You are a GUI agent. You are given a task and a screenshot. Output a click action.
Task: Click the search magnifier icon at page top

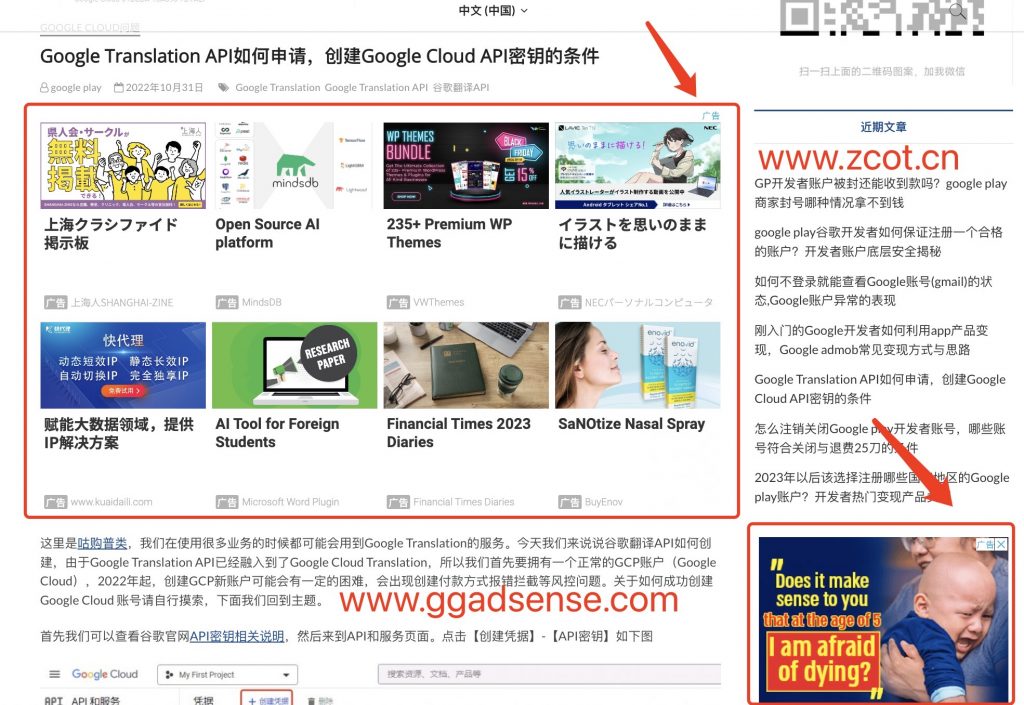[x=957, y=10]
